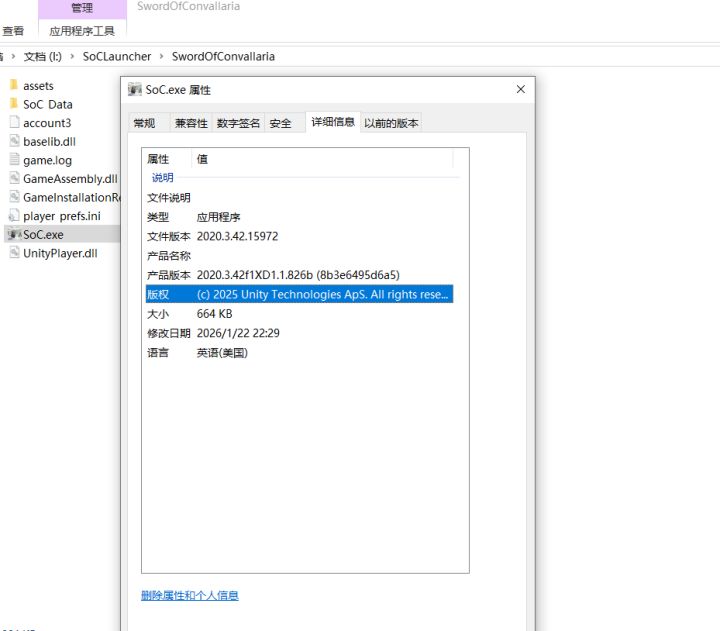Click the 删除属性和个人信息 link

pos(190,595)
